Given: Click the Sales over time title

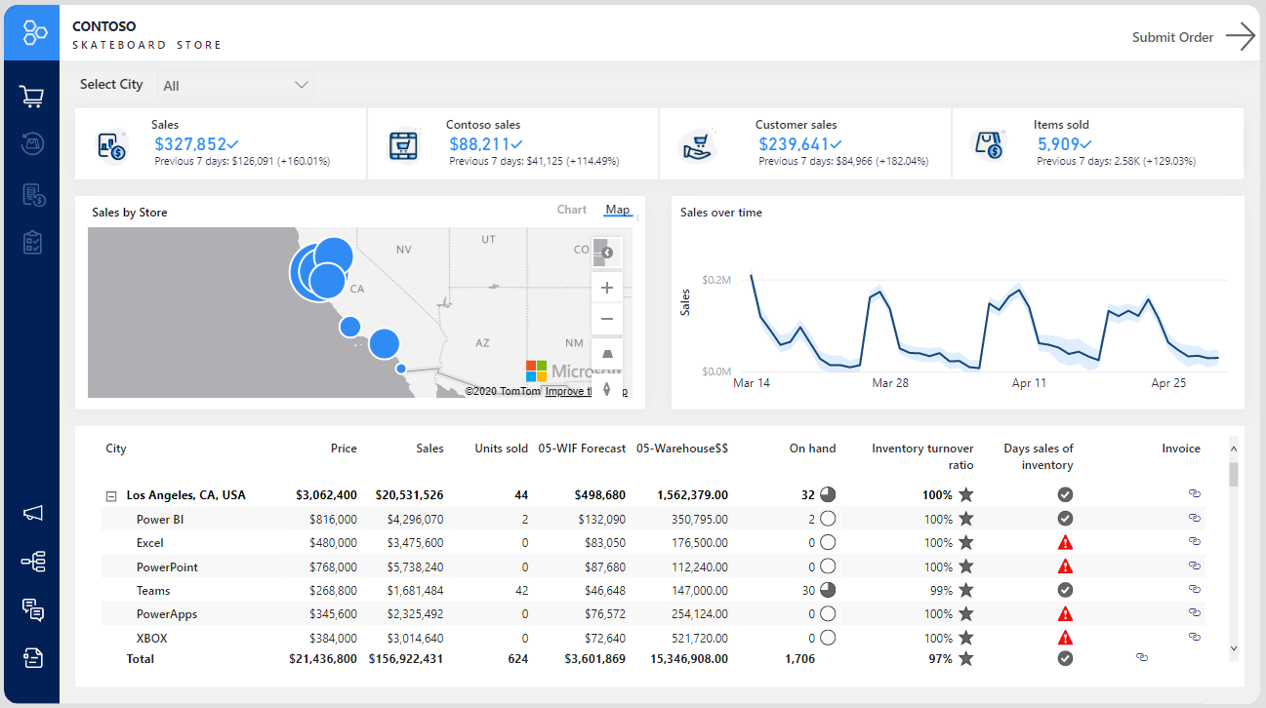Looking at the screenshot, I should [x=721, y=212].
